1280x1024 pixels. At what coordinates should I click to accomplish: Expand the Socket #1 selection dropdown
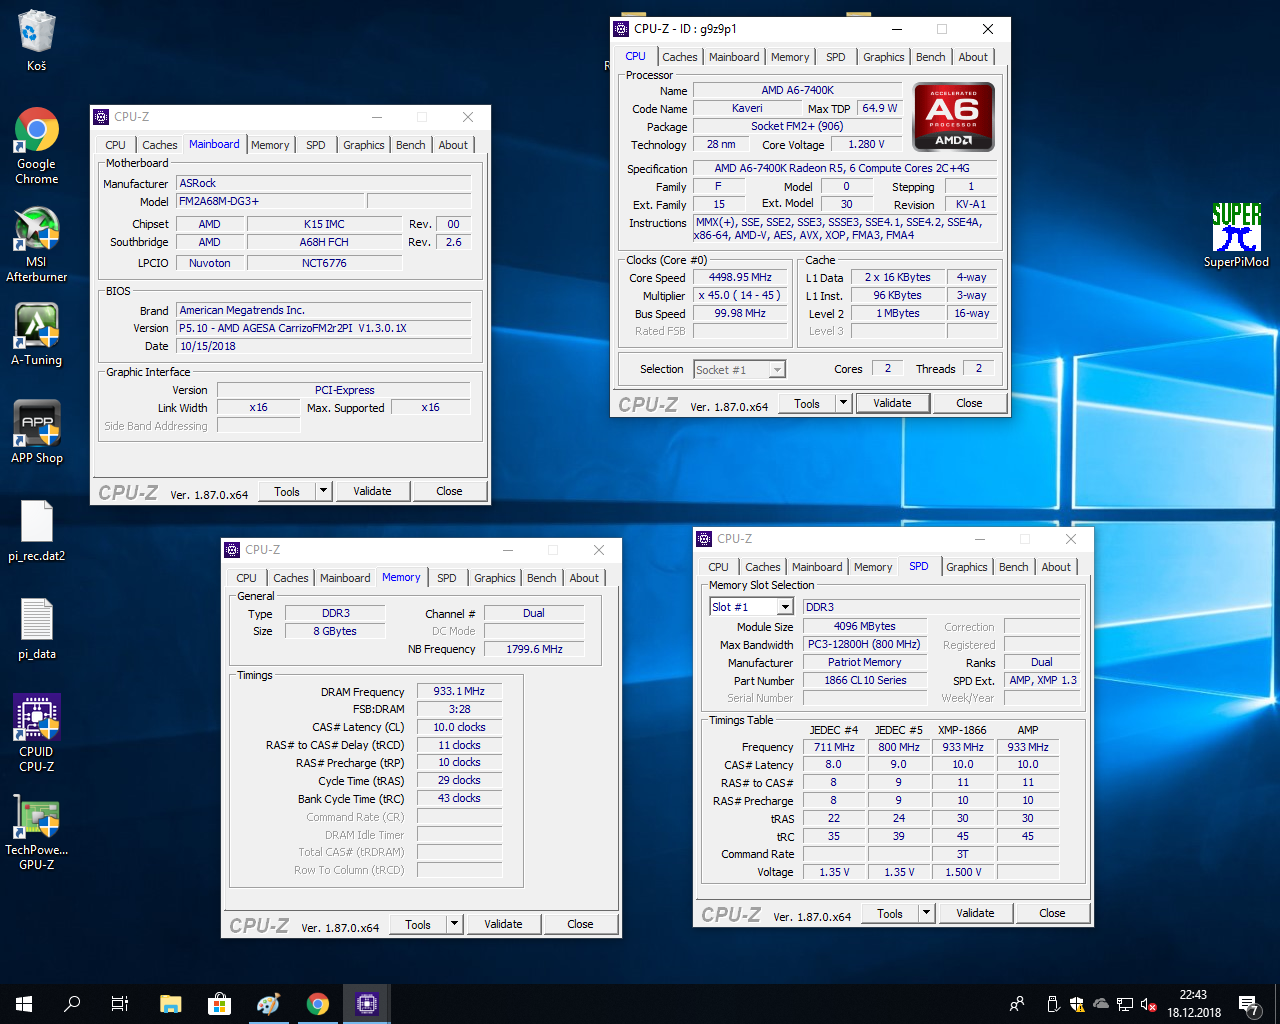point(776,370)
